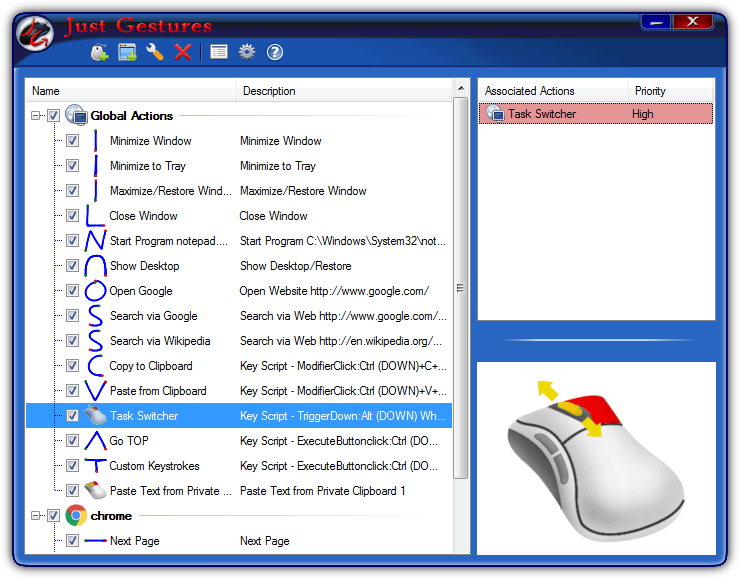The width and height of the screenshot is (740, 578).
Task: Click the line gesture icon for Next Page
Action: pos(95,541)
